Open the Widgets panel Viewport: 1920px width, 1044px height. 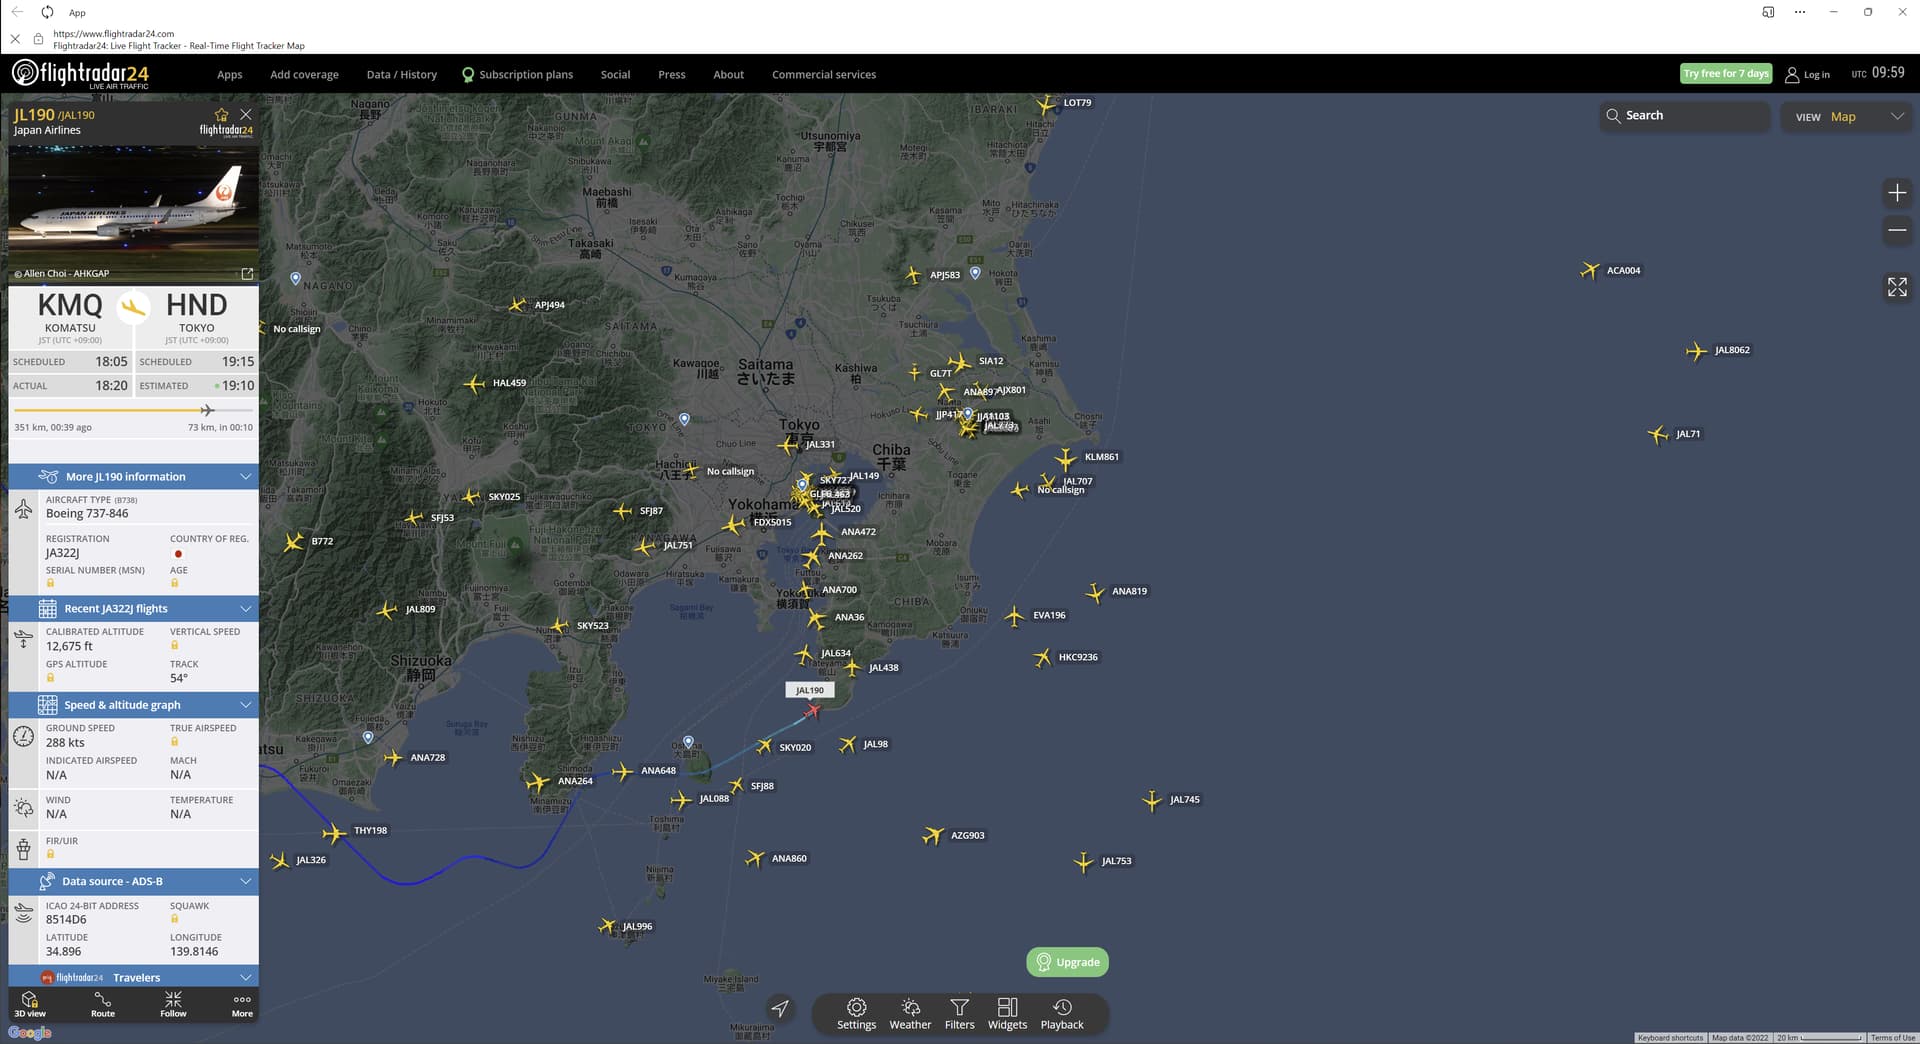coord(1007,1014)
